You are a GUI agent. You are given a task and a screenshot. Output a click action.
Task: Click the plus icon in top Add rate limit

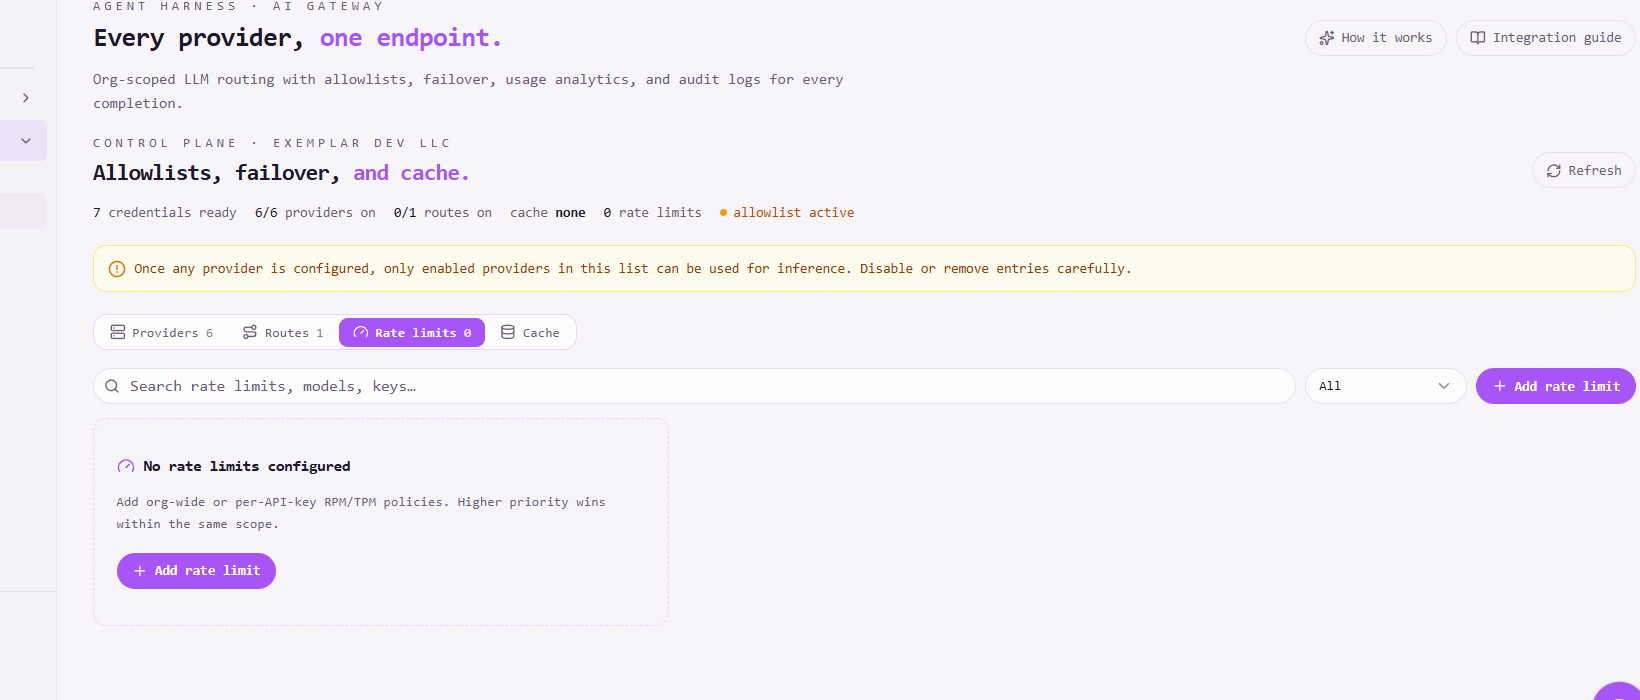[x=1500, y=386]
